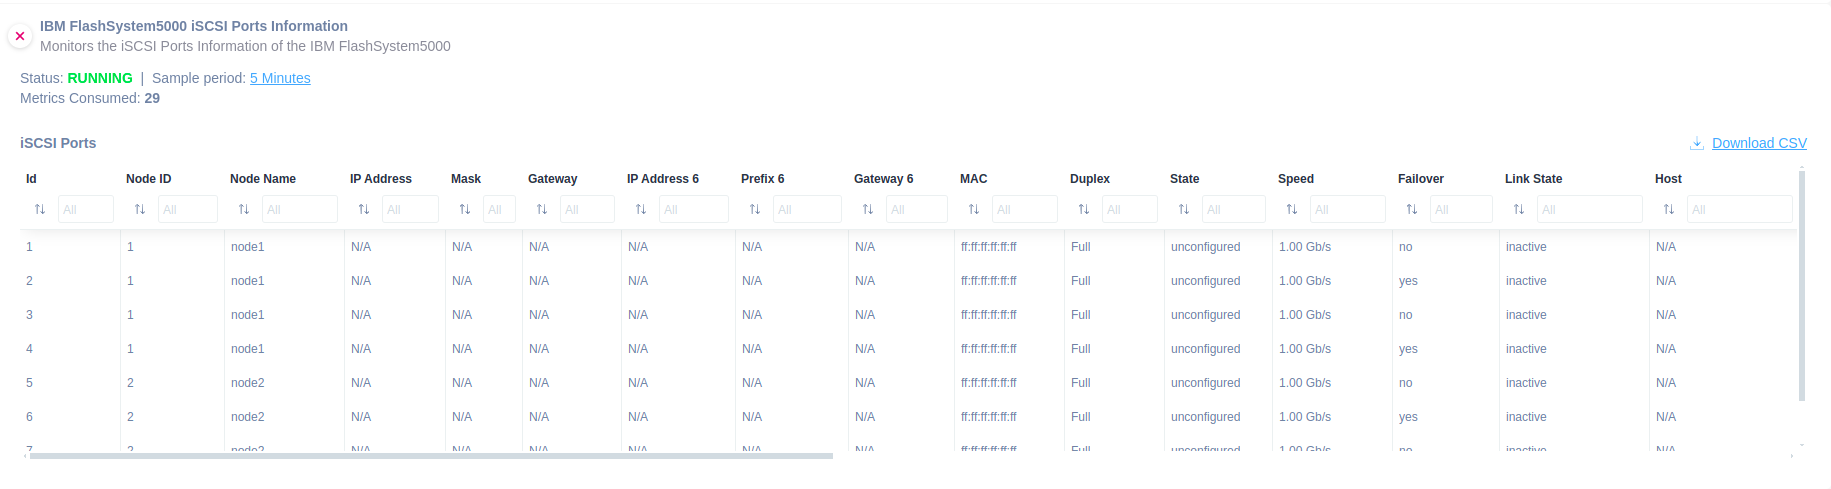The width and height of the screenshot is (1831, 489).
Task: Focus the Duplex filter field
Action: coord(1130,209)
